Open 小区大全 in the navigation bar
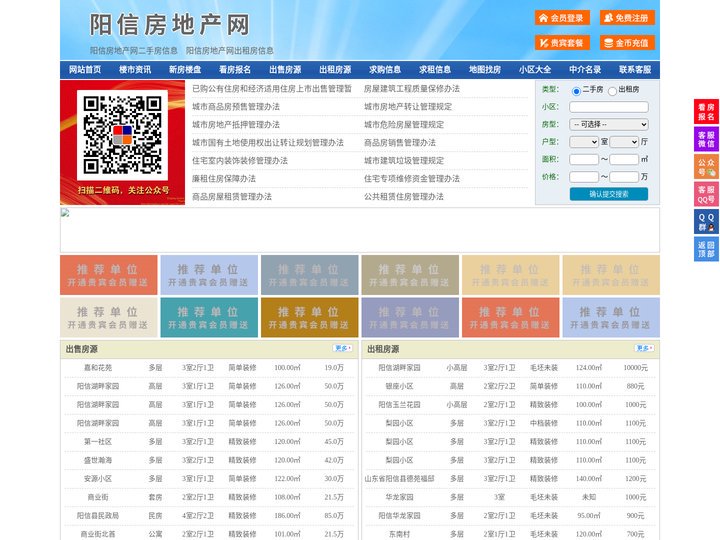This screenshot has height=540, width=720. 535,70
